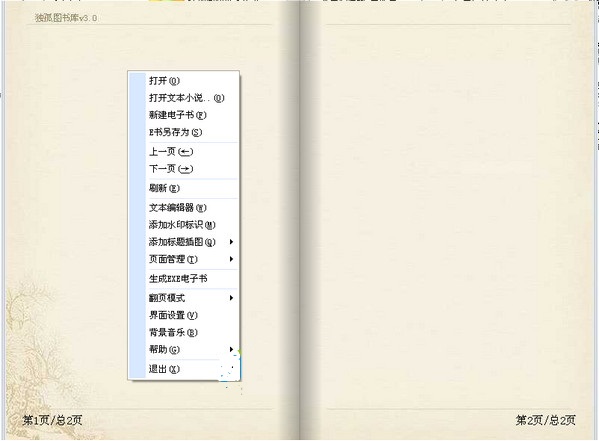
Task: Click 退出 to quit the app
Action: 183,369
